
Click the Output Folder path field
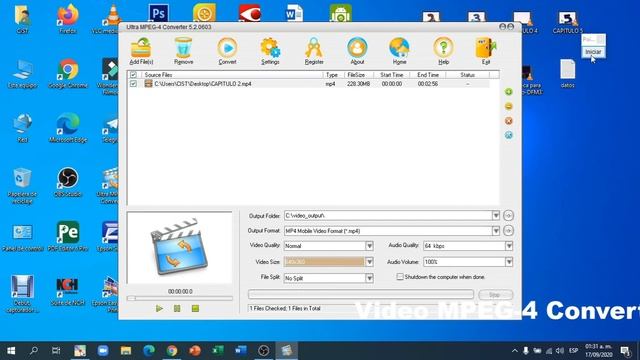pyautogui.click(x=388, y=216)
